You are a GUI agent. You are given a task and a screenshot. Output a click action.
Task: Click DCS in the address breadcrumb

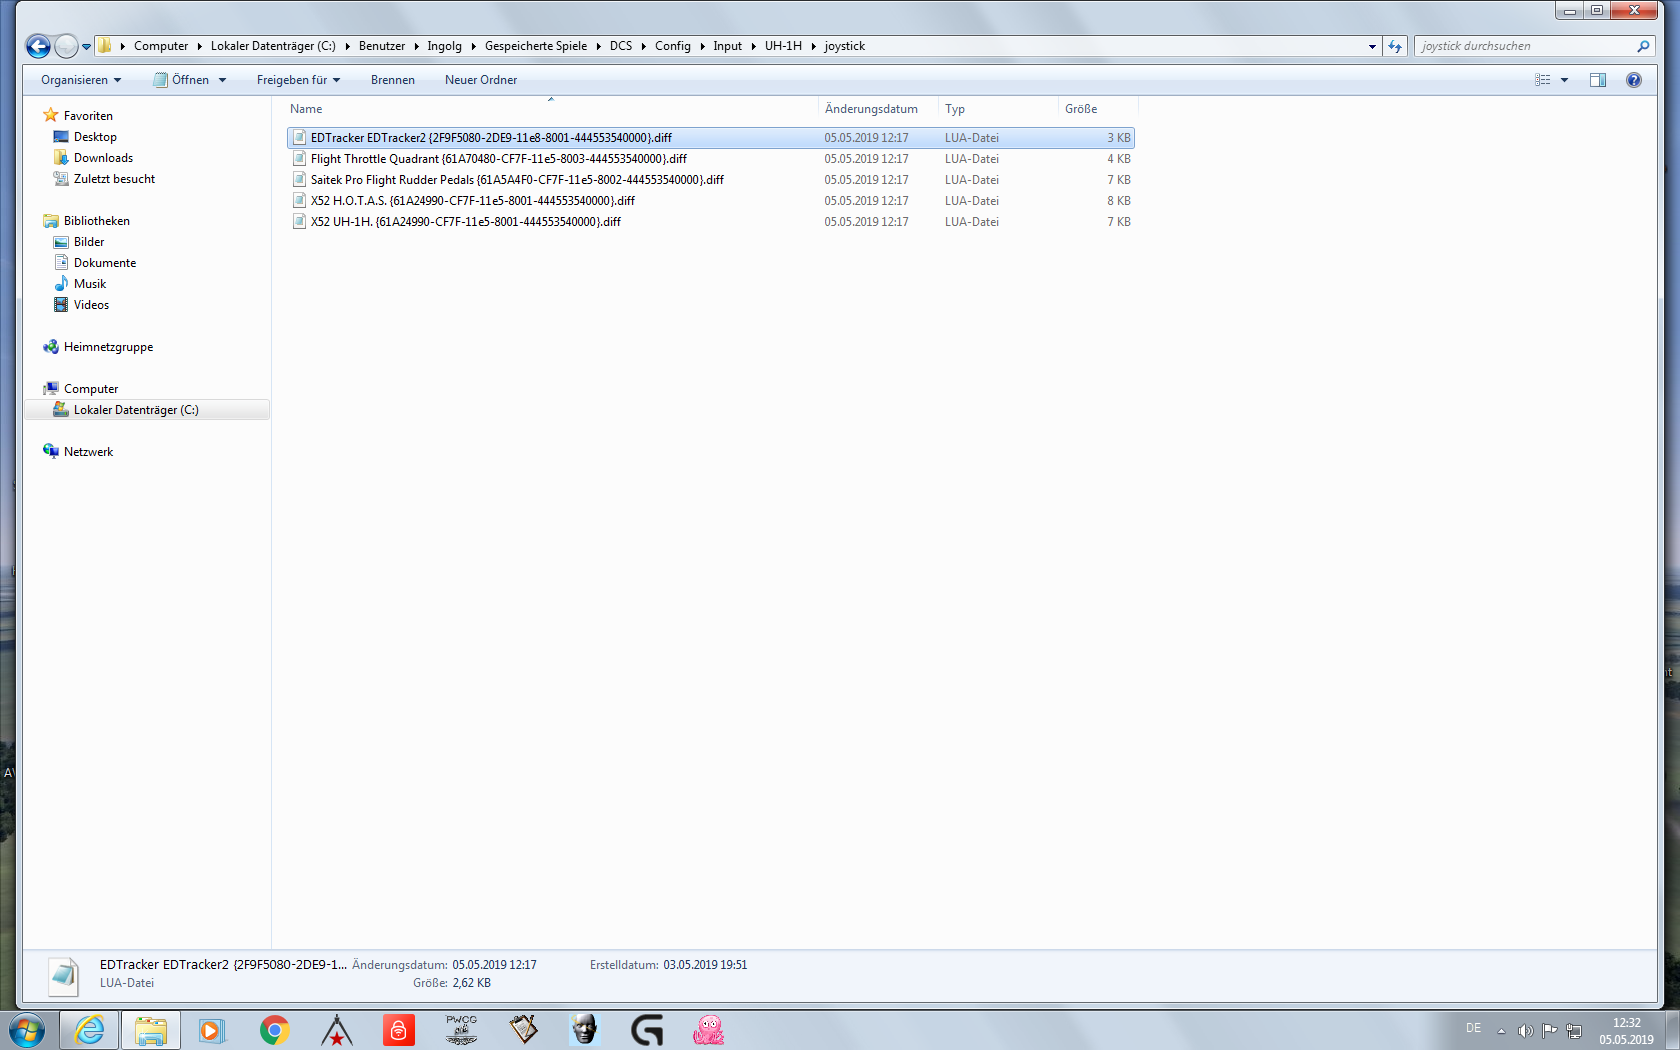tap(621, 46)
